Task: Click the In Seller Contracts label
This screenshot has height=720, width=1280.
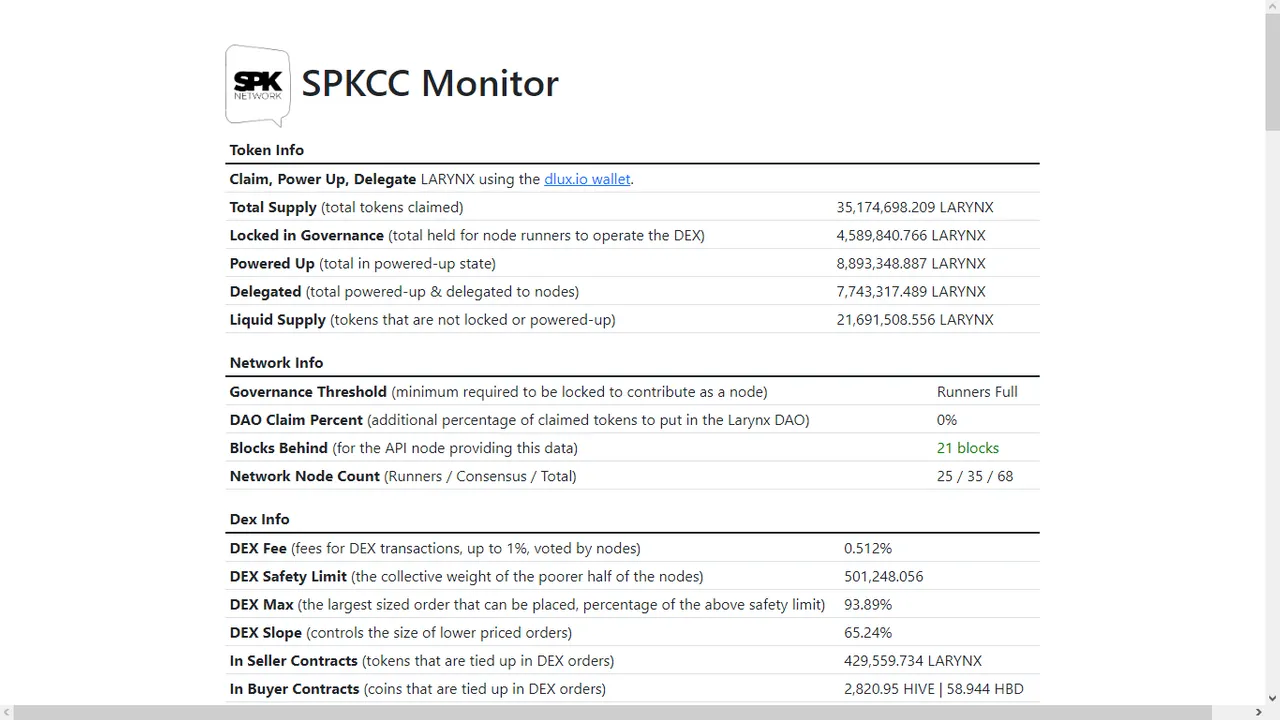Action: click(x=293, y=660)
